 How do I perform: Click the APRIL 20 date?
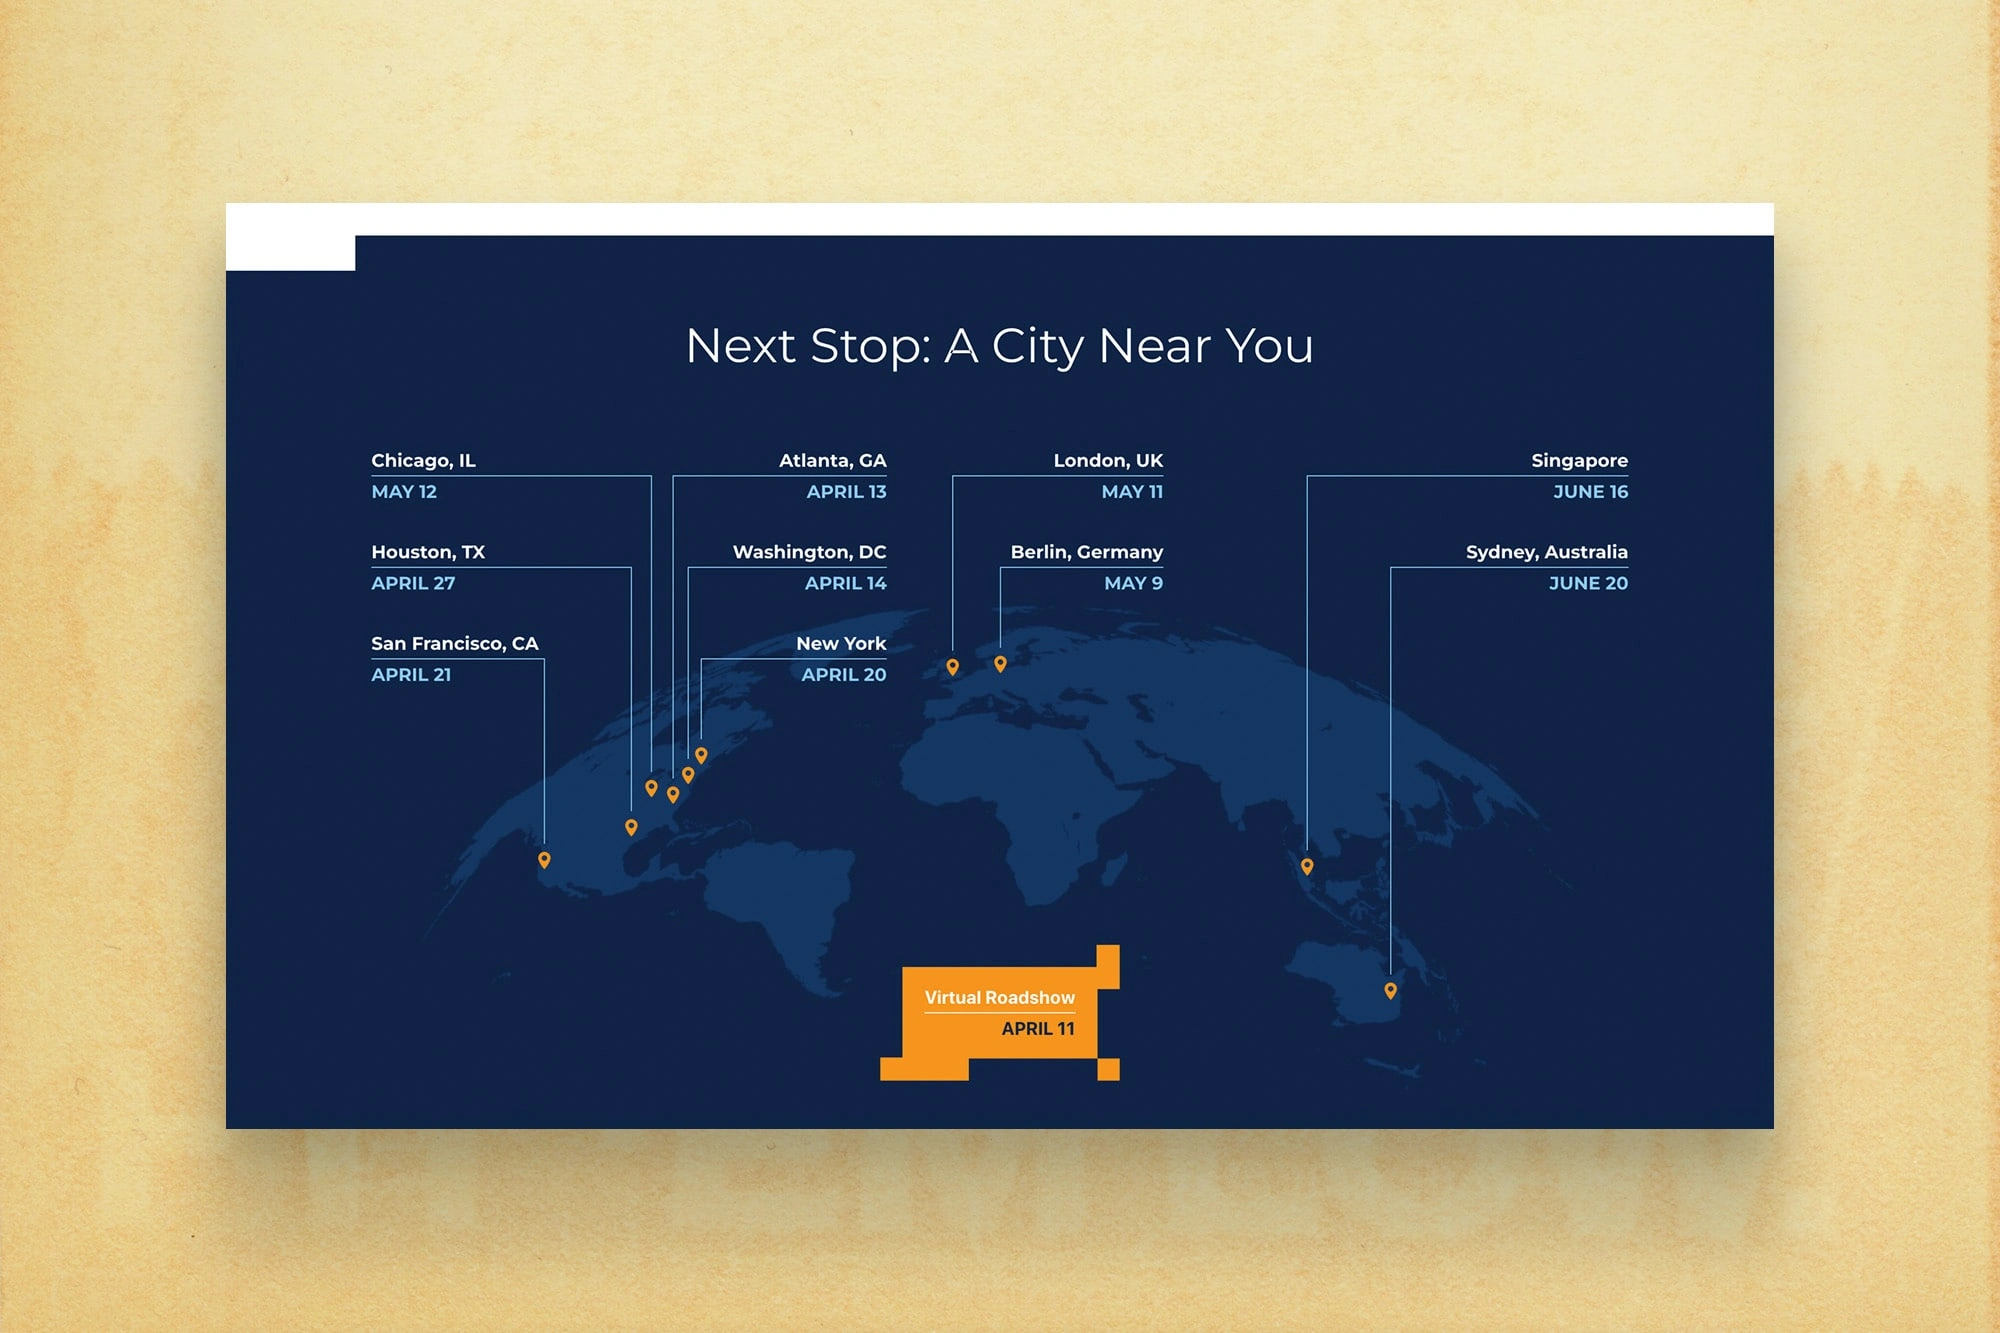click(x=843, y=675)
